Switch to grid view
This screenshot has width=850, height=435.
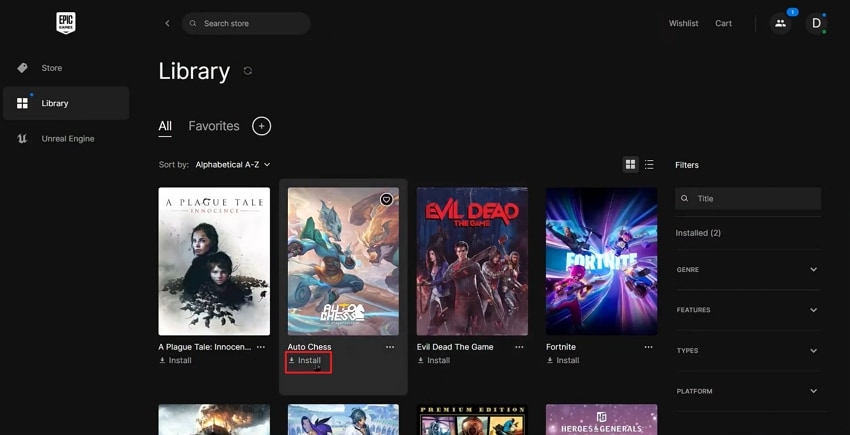point(630,164)
